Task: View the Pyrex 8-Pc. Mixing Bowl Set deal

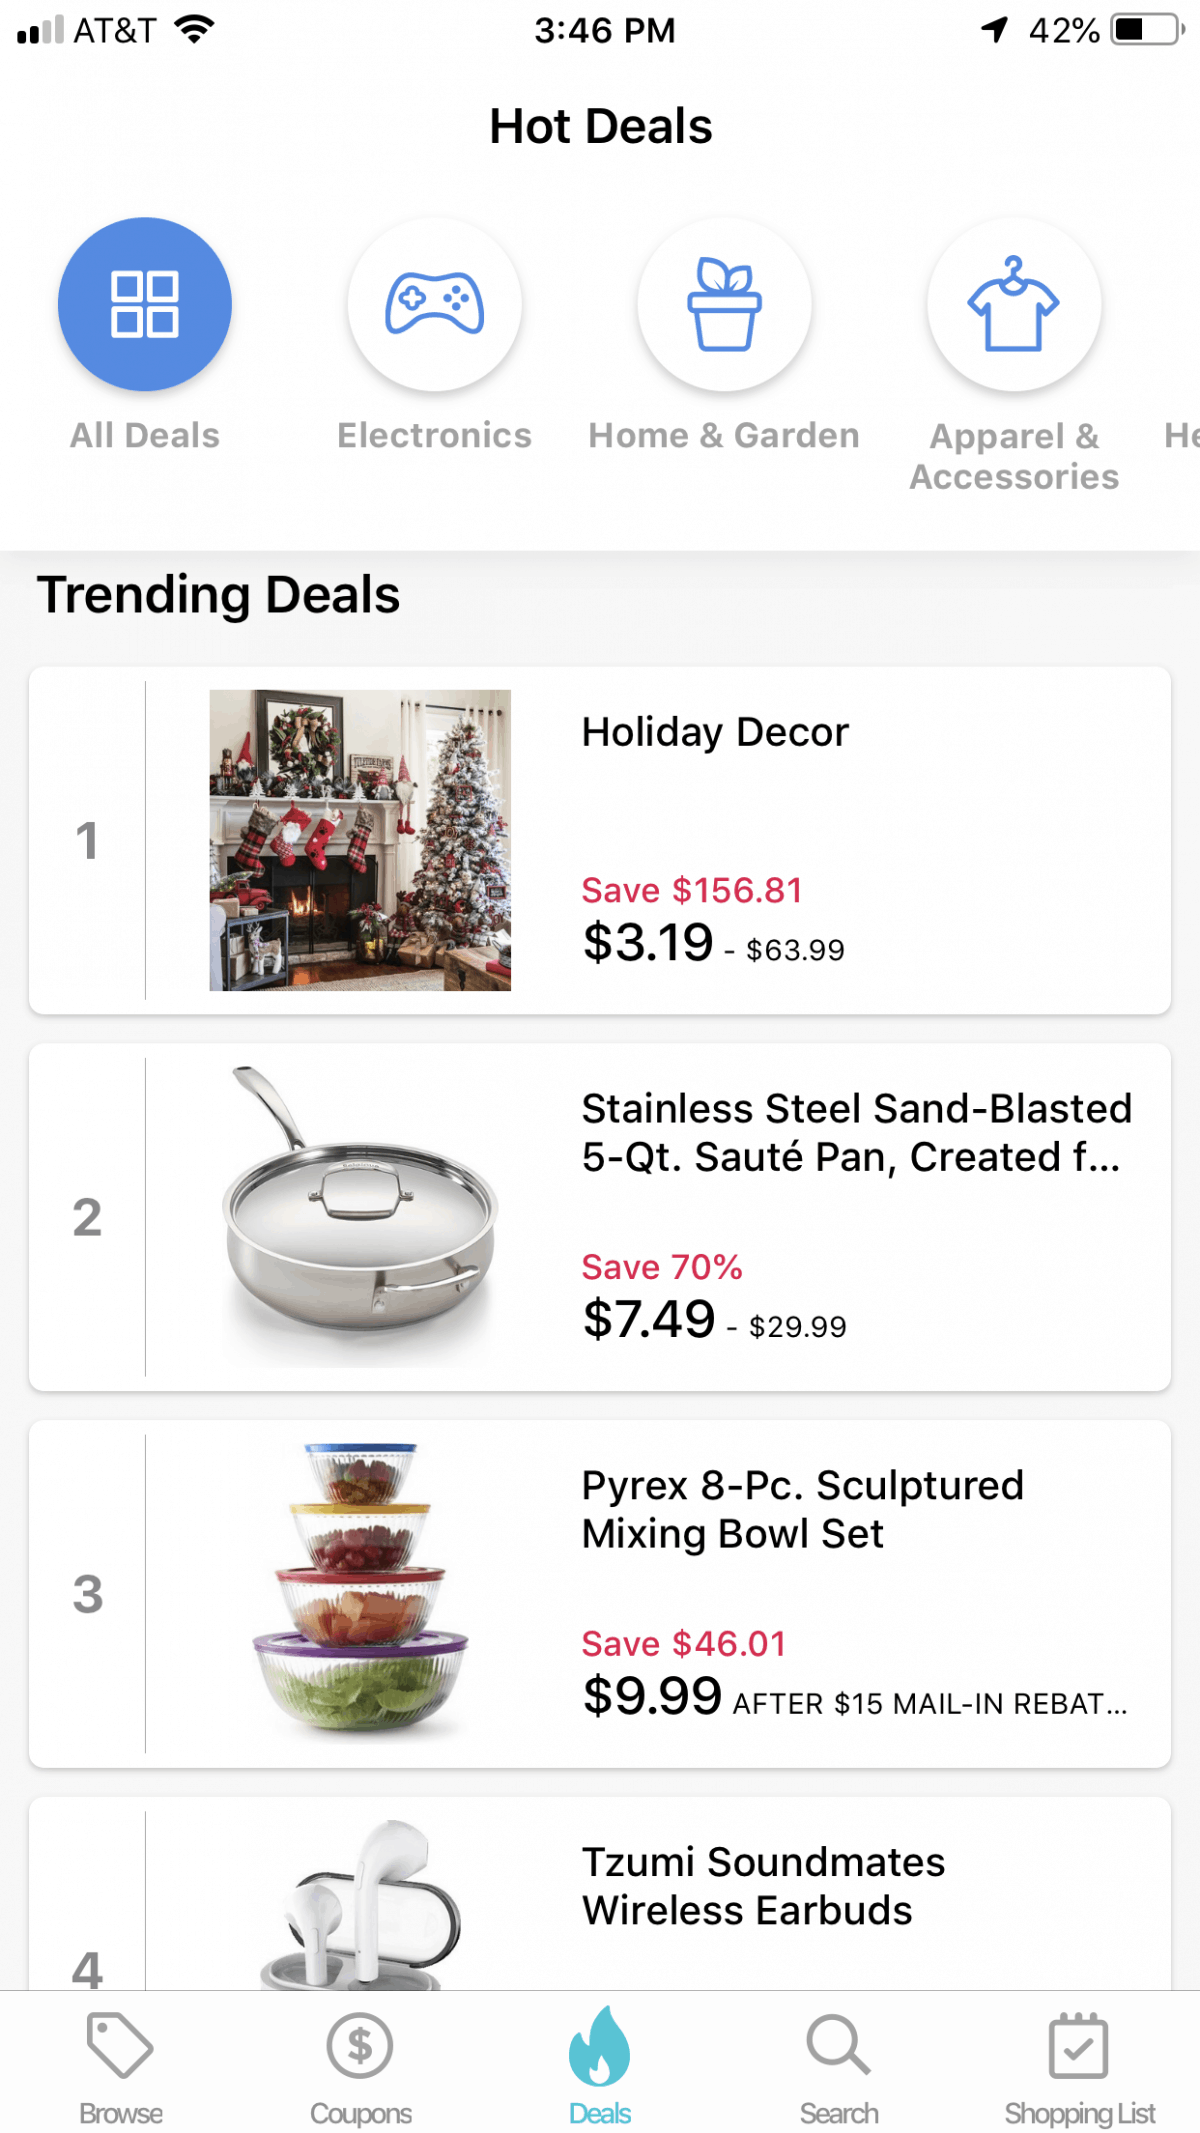Action: 802,1510
